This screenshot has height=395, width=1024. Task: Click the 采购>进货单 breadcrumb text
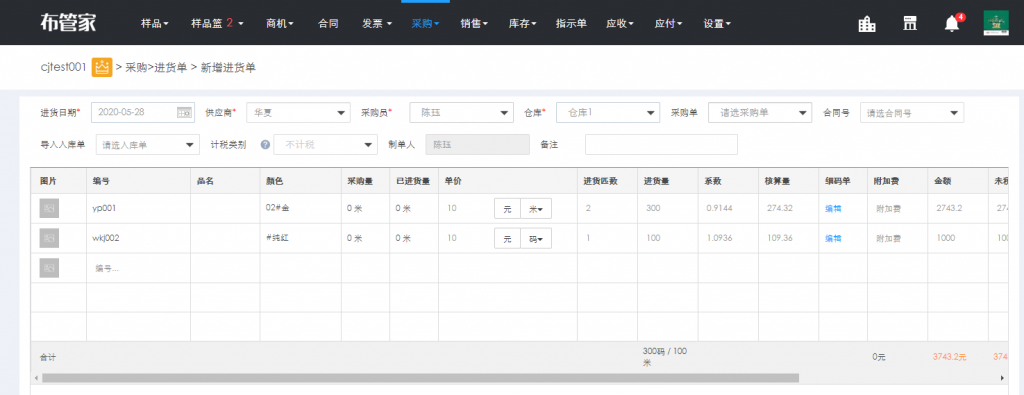tap(156, 67)
